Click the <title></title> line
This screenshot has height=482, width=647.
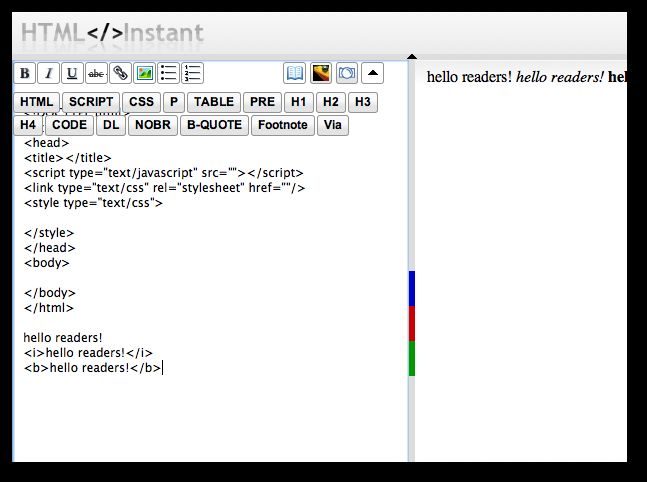[68, 158]
